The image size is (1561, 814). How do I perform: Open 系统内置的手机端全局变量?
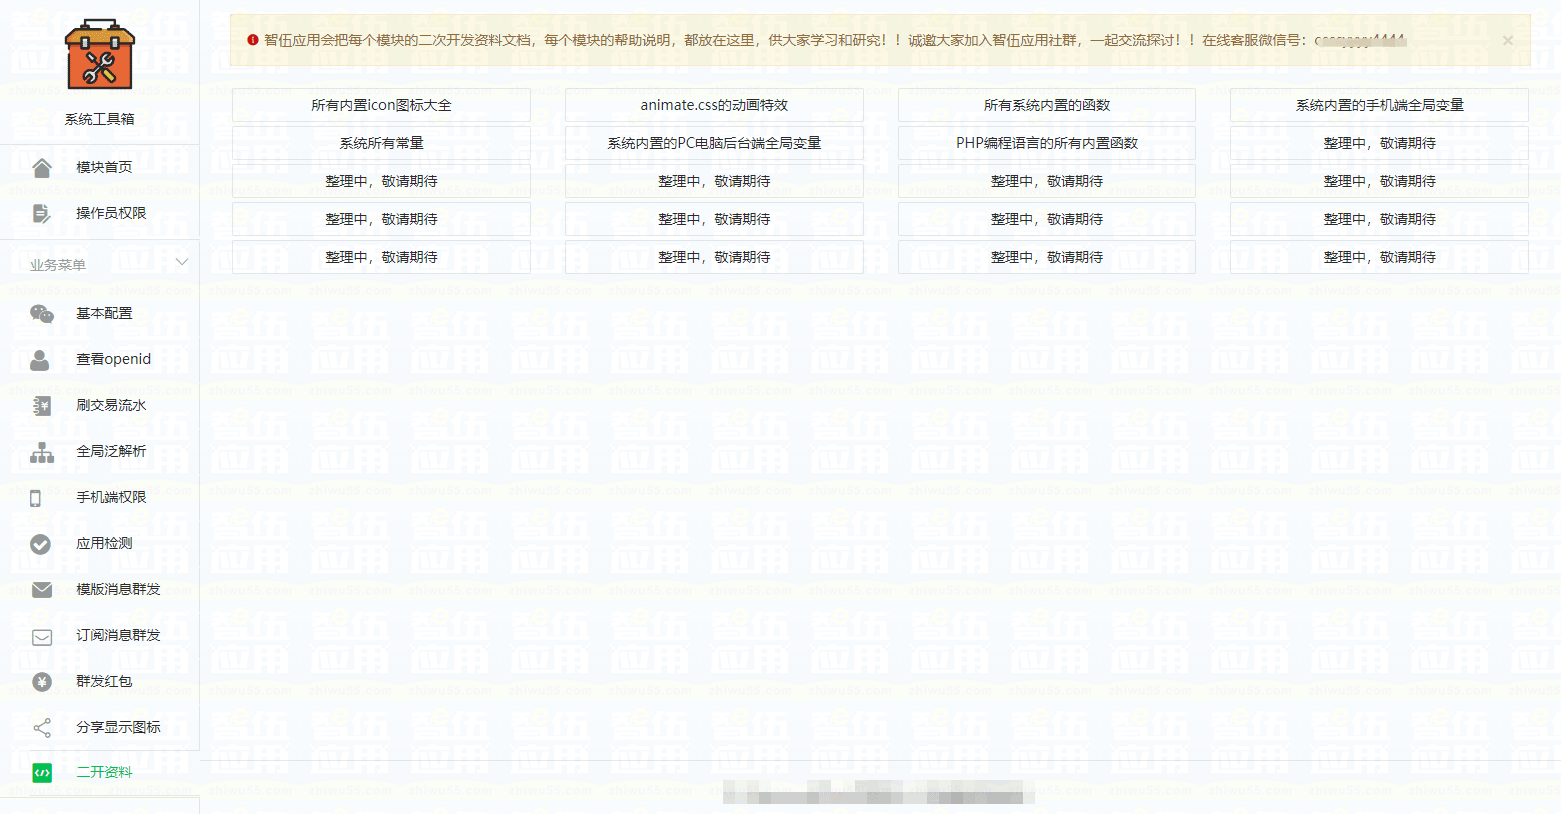(1379, 104)
